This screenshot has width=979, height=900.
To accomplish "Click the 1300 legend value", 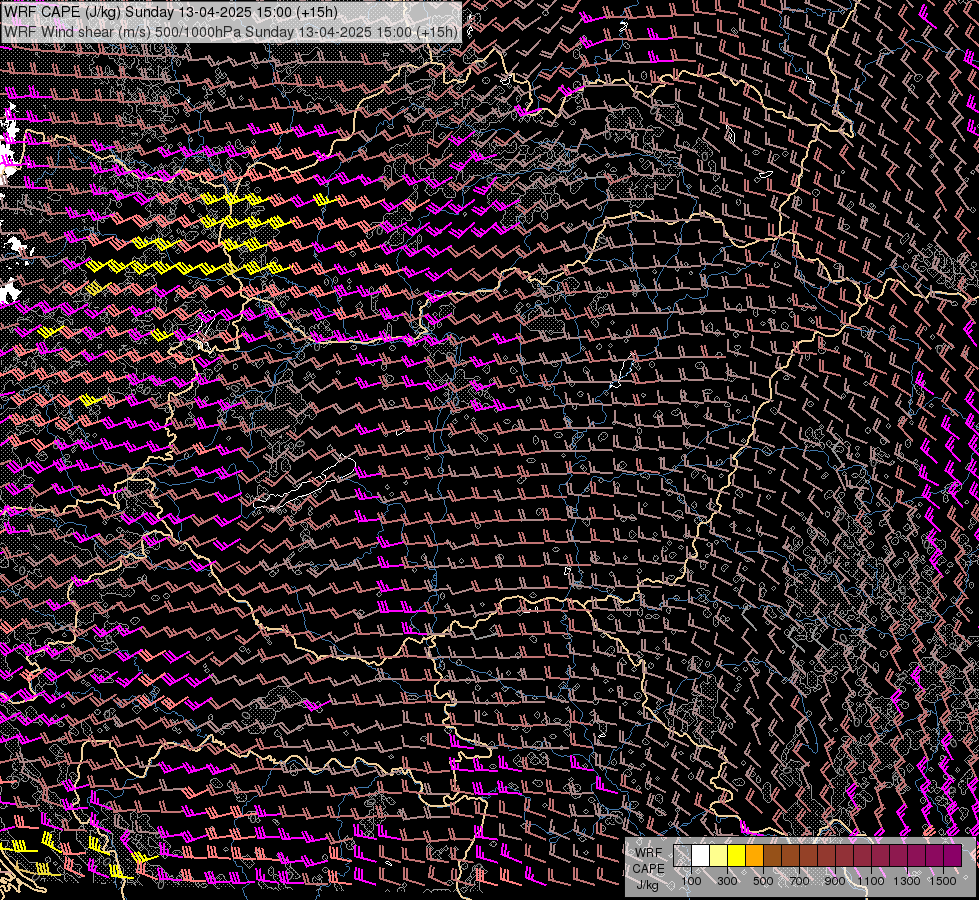I will (x=907, y=881).
